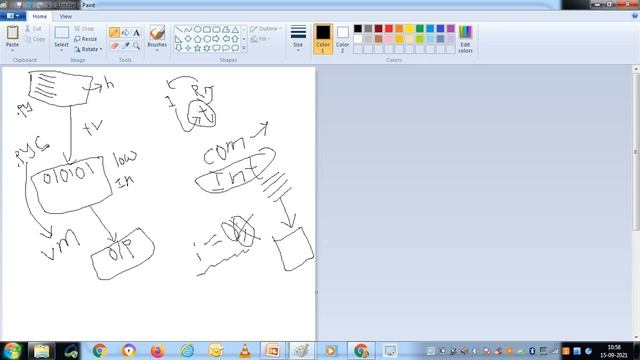Choose the Curve shape
This screenshot has width=640, height=360.
coord(188,29)
